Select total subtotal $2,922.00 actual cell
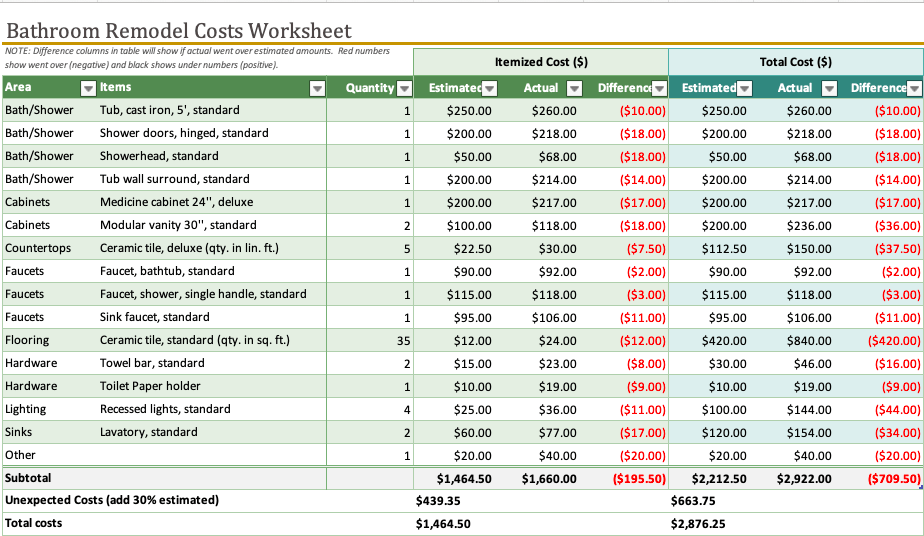The width and height of the screenshot is (924, 536). click(796, 478)
